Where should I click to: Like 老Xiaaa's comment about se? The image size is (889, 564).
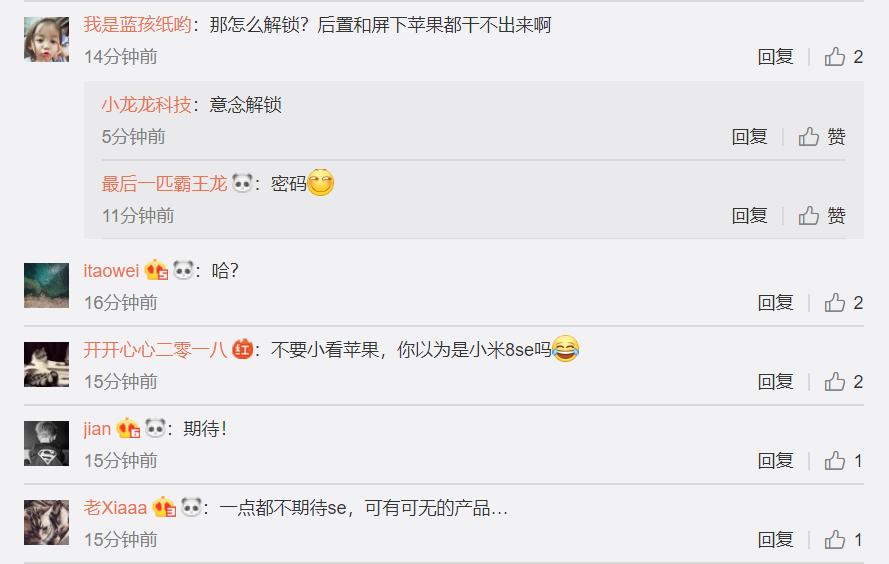[843, 539]
